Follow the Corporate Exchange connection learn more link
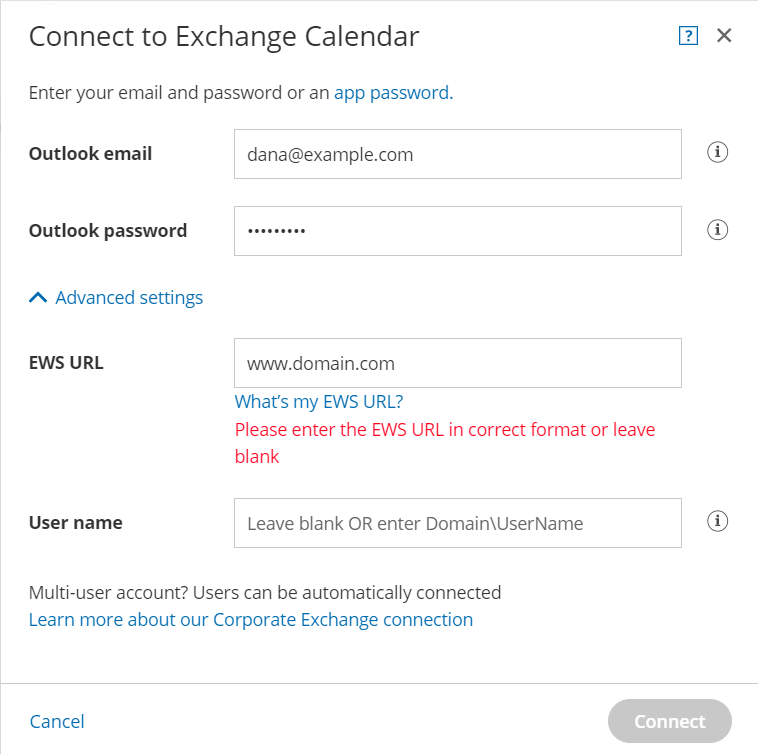The width and height of the screenshot is (758, 754). click(x=250, y=620)
